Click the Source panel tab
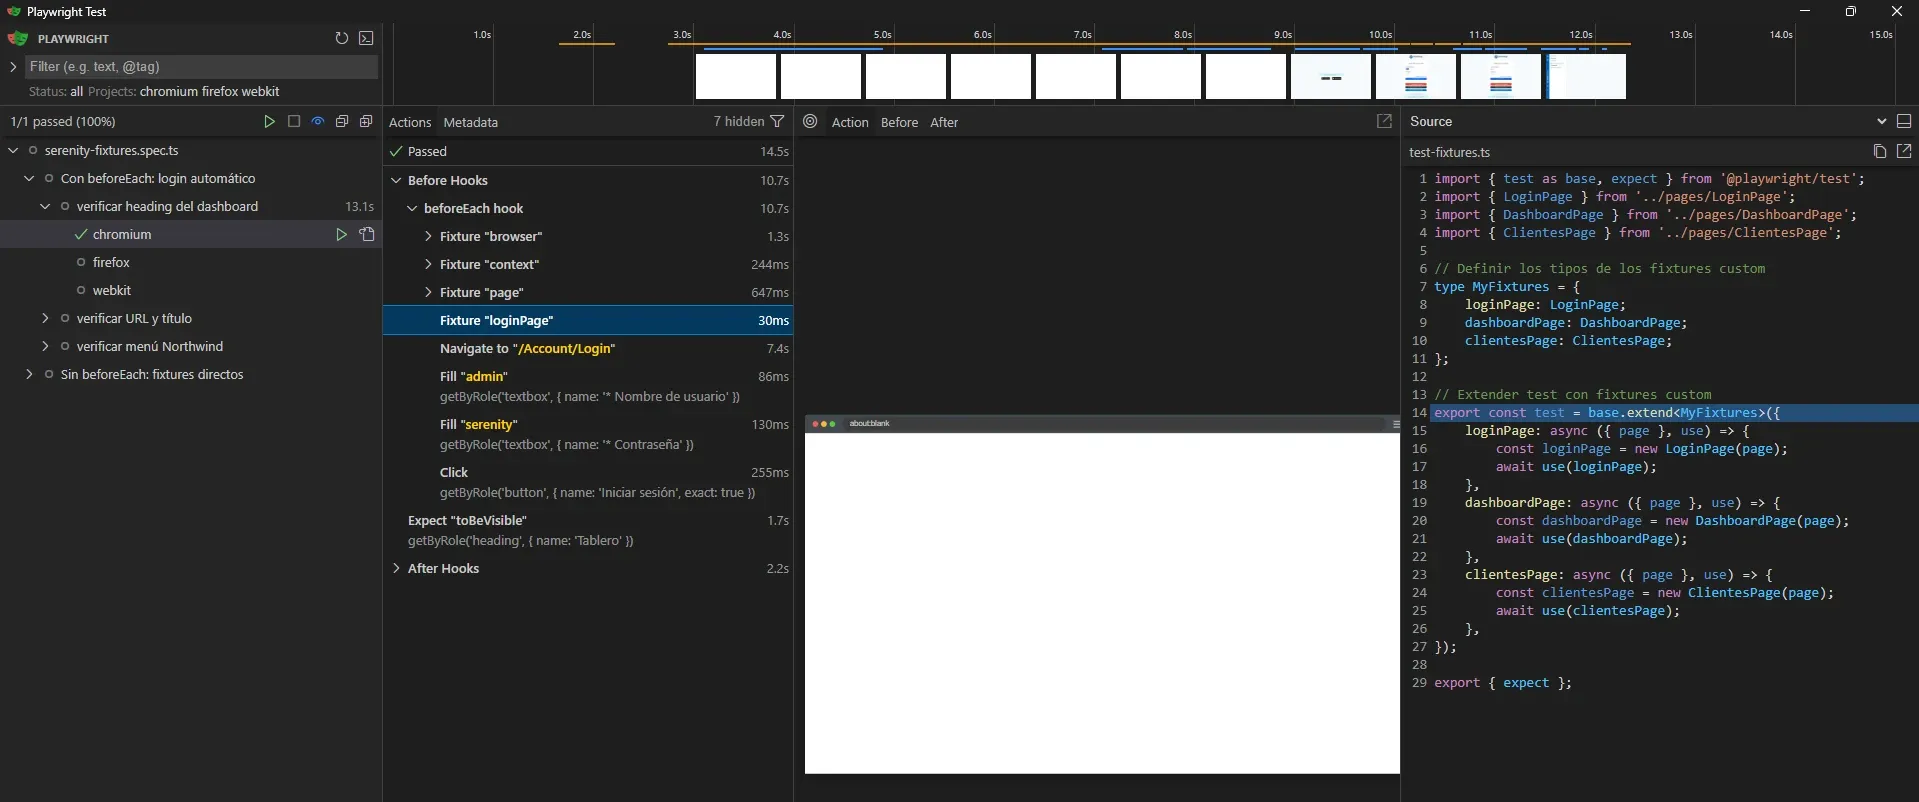 (x=1431, y=121)
